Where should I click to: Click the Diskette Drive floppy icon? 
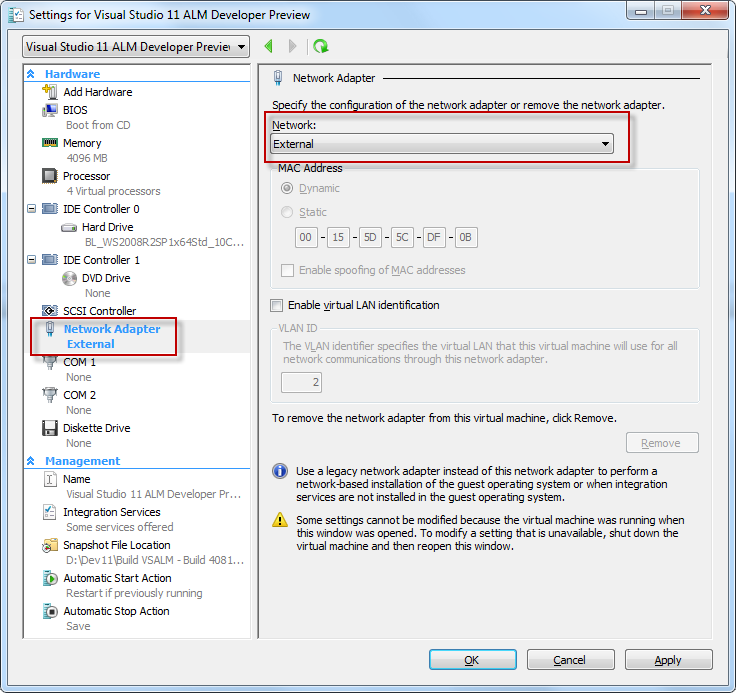tap(50, 428)
